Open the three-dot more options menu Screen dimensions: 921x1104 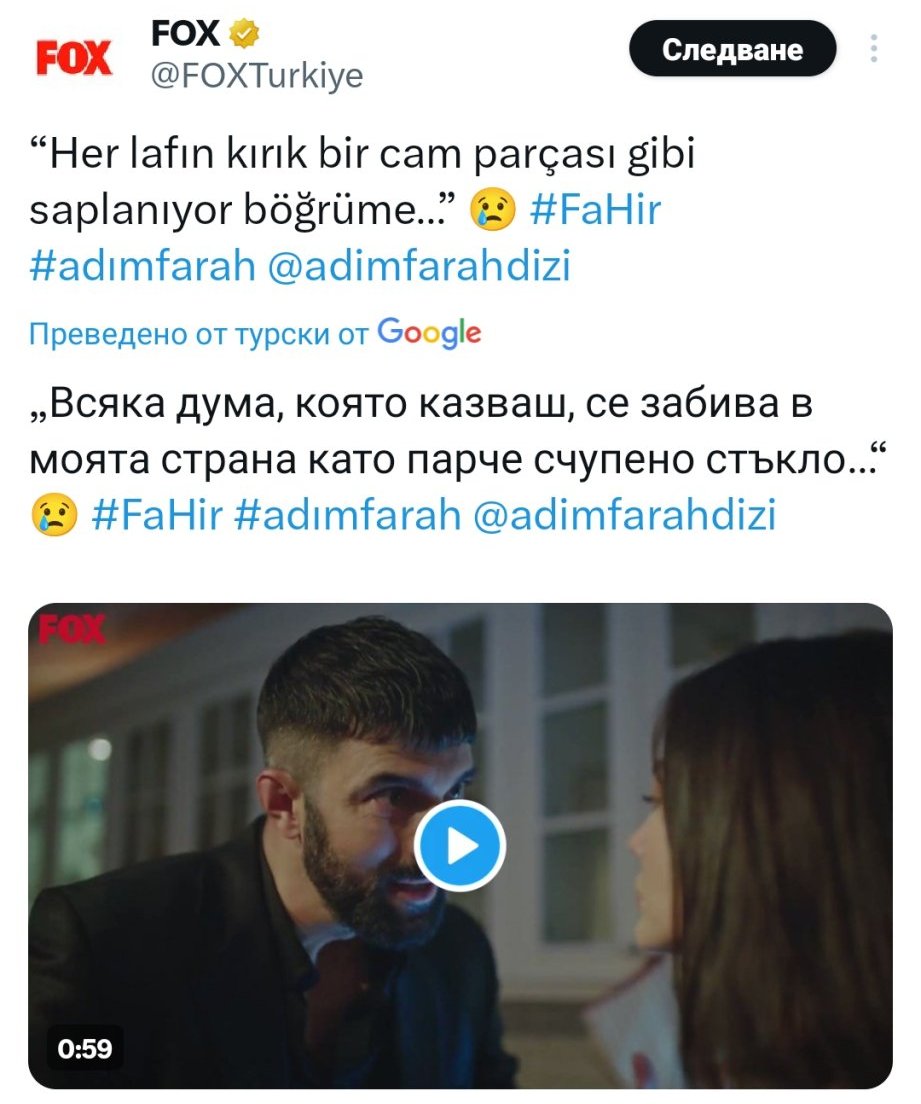tap(874, 49)
